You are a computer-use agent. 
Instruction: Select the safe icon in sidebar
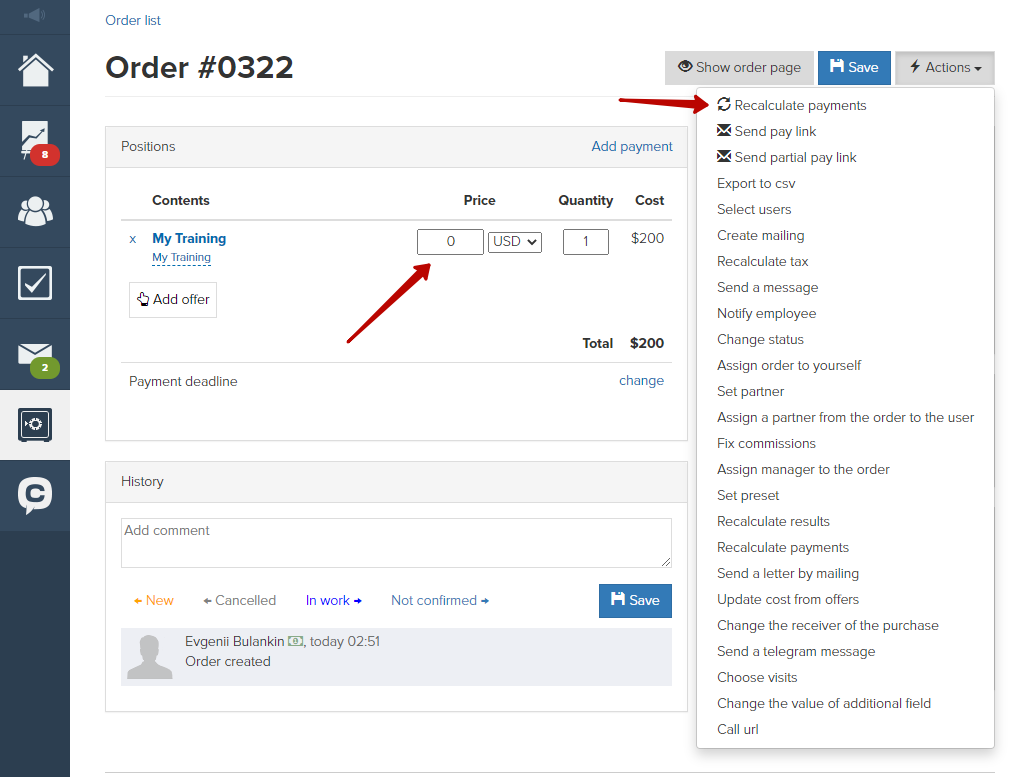[35, 425]
